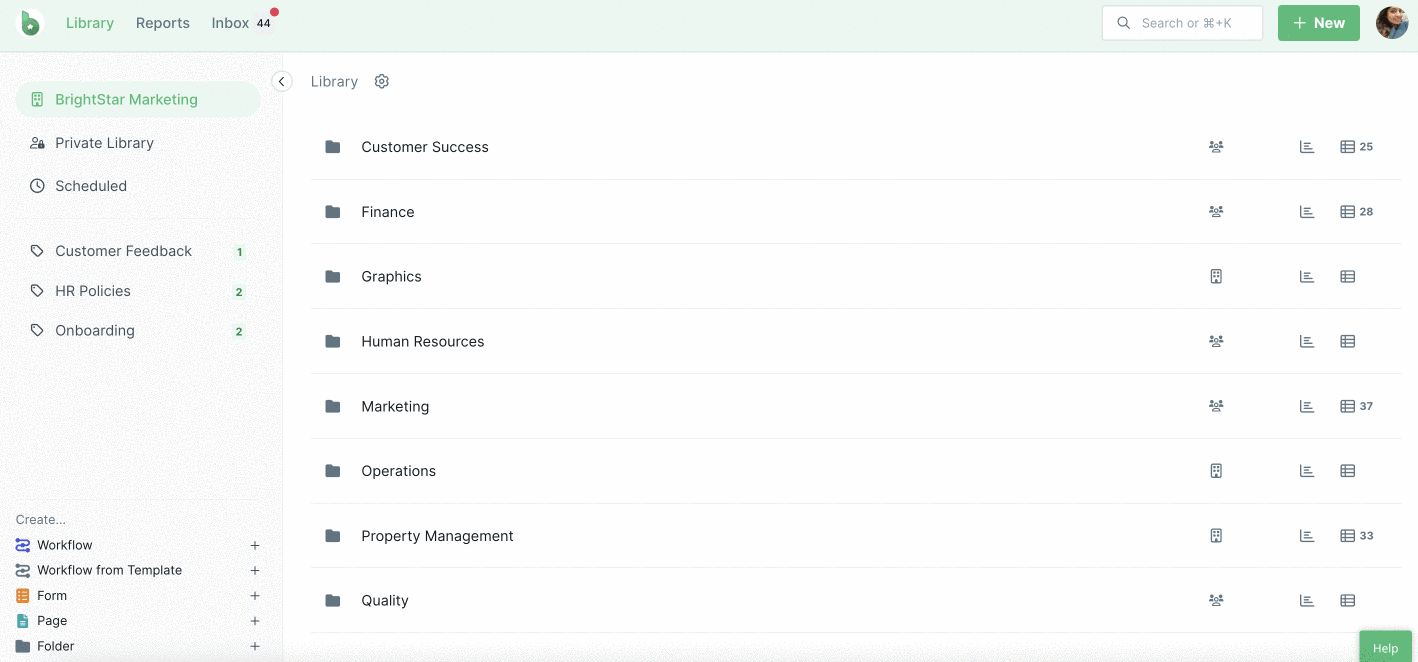The image size is (1418, 662).
Task: Click the Folder icon in the Create section
Action: pyautogui.click(x=22, y=646)
